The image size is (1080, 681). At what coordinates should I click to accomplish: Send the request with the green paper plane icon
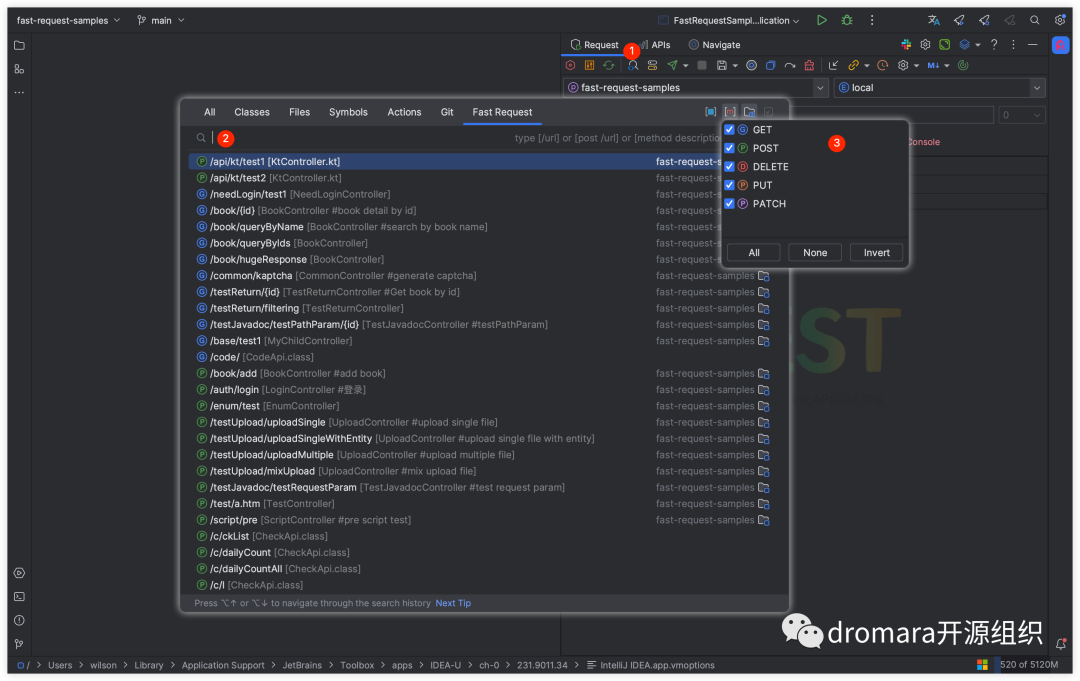[x=672, y=65]
